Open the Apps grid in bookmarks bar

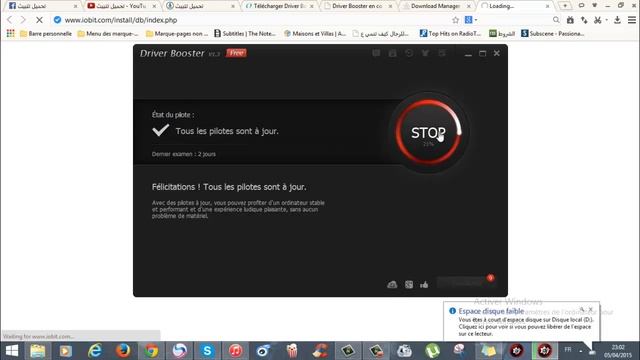pyautogui.click(x=10, y=33)
